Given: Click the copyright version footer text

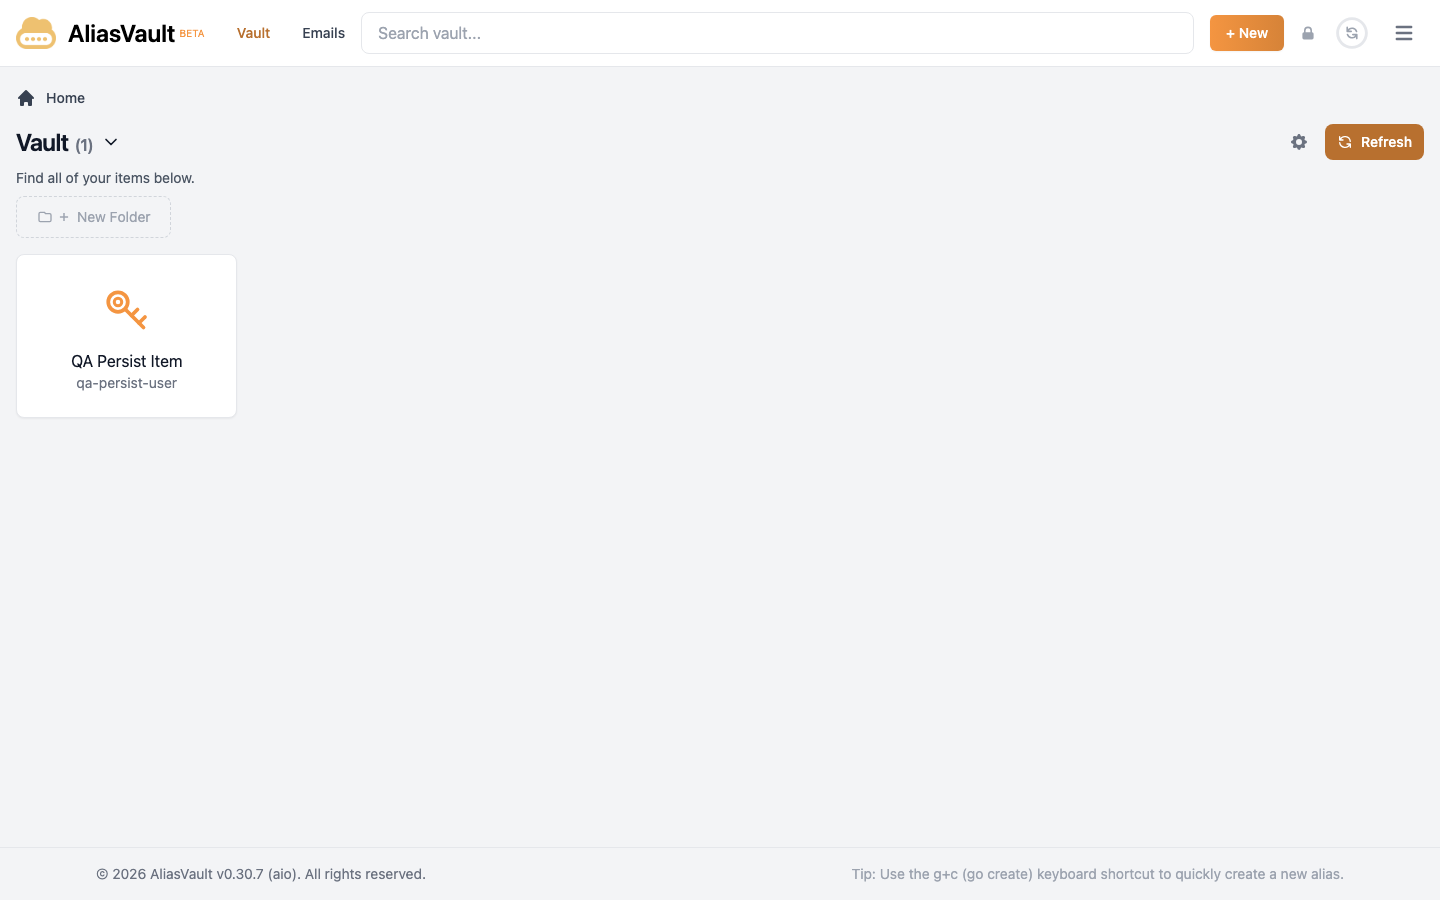Looking at the screenshot, I should click(x=261, y=874).
